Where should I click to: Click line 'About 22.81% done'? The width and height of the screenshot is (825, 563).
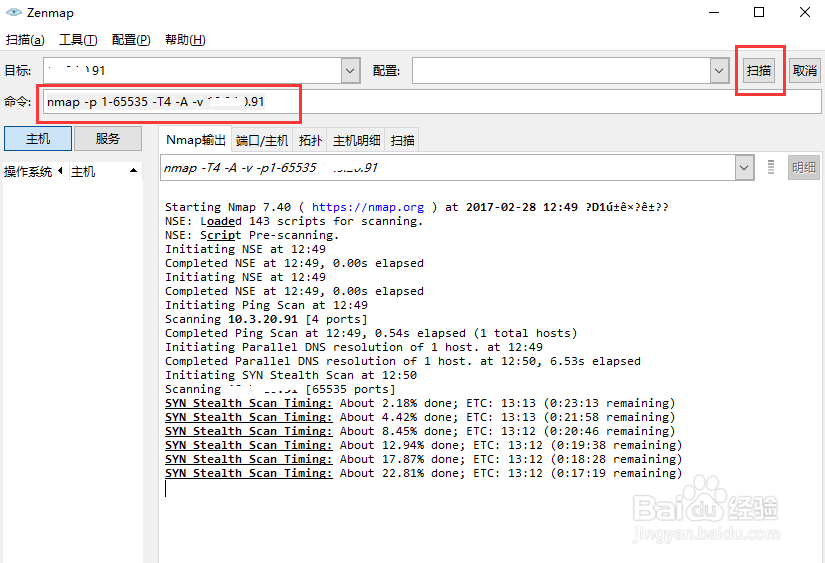424,474
